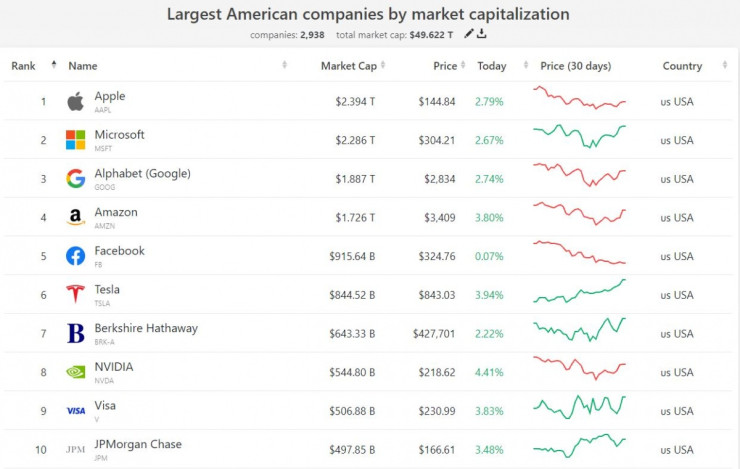
Task: Open the Visa company link
Action: 105,405
